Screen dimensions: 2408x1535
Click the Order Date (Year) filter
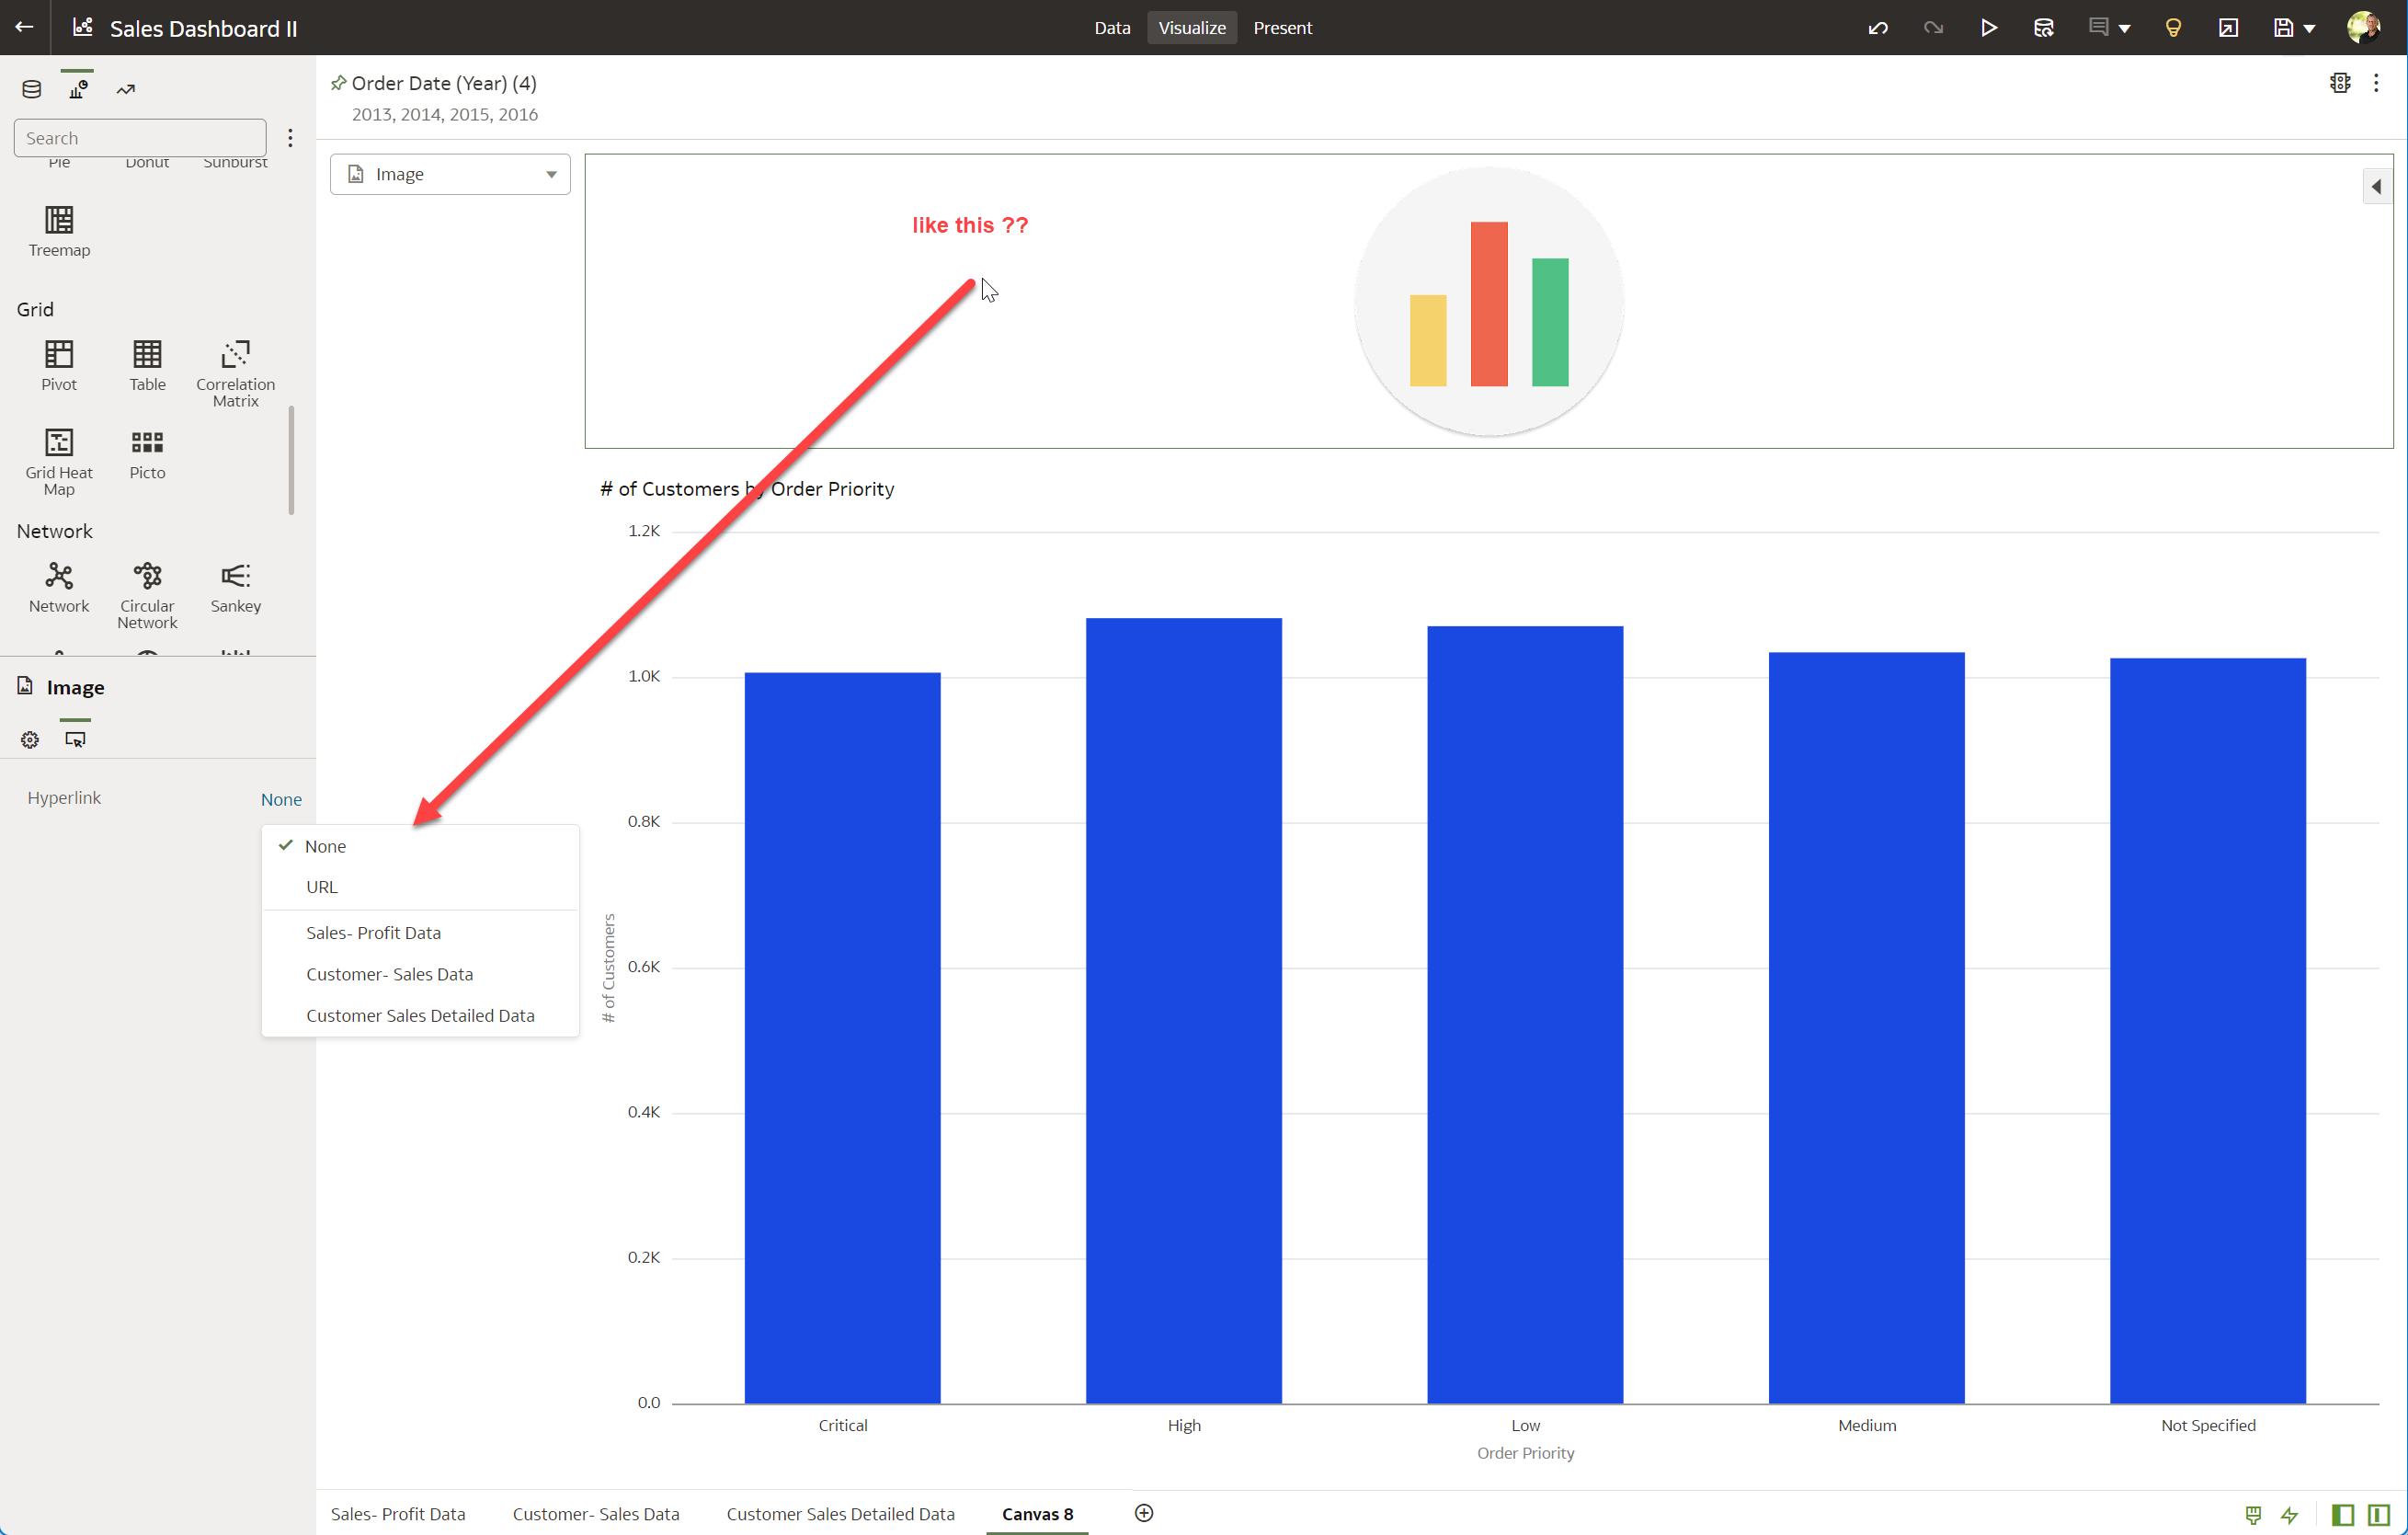[x=444, y=98]
